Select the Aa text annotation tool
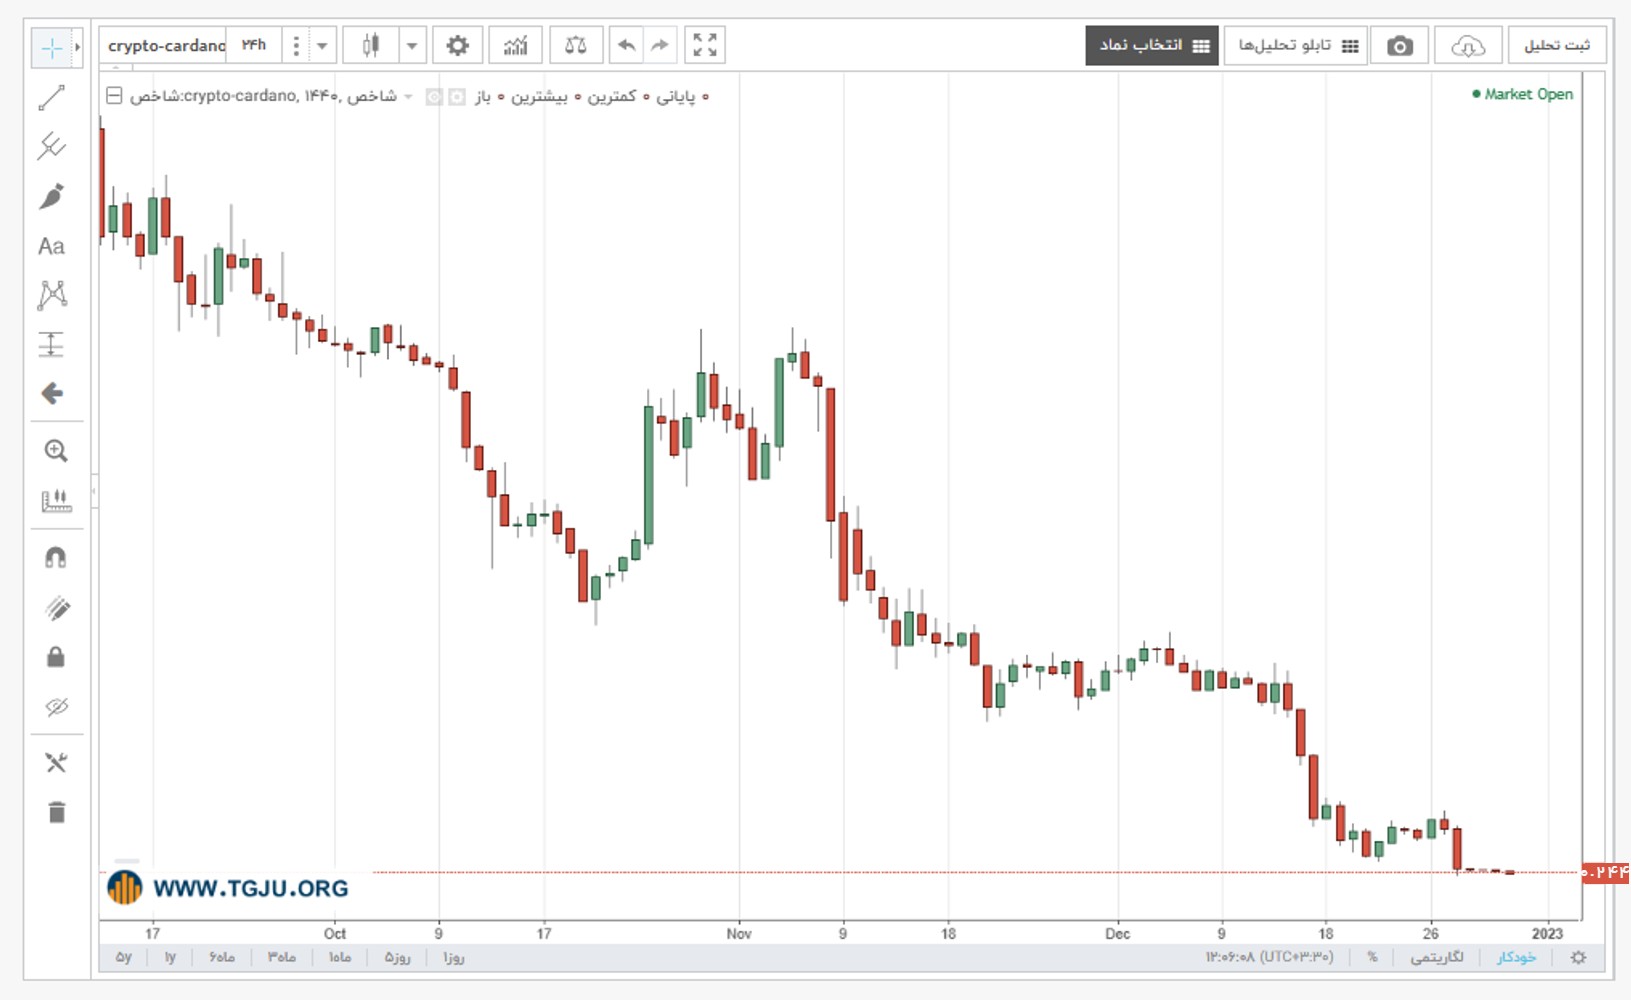 [x=51, y=246]
